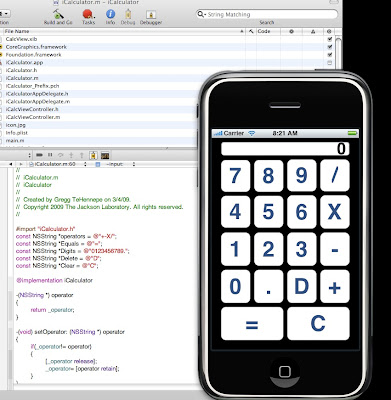Click the red Tasks stop icon

88,14
